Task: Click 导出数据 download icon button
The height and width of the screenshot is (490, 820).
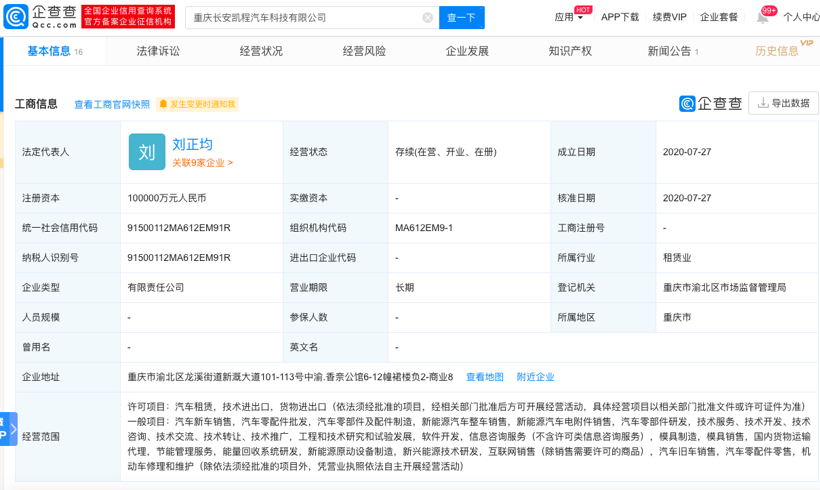Action: 783,103
